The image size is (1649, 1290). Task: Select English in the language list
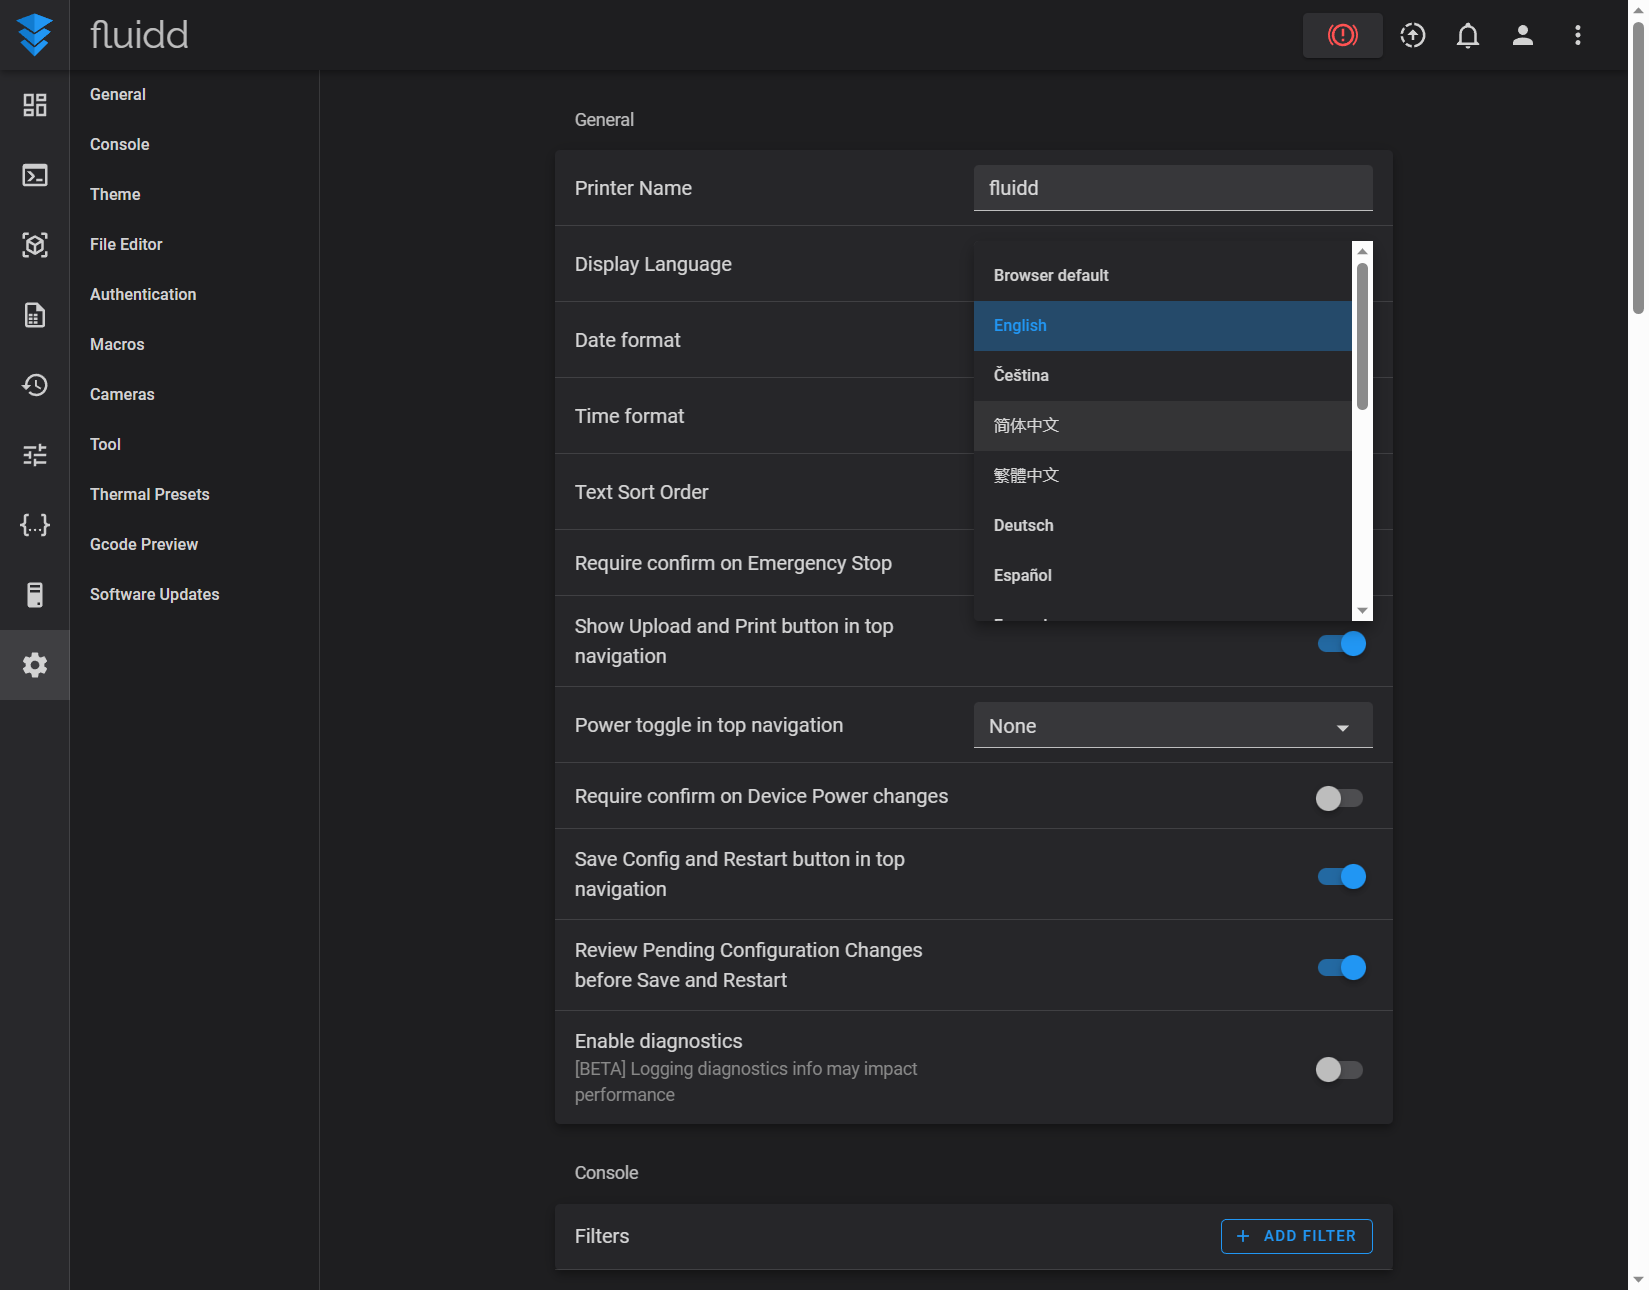click(1163, 326)
